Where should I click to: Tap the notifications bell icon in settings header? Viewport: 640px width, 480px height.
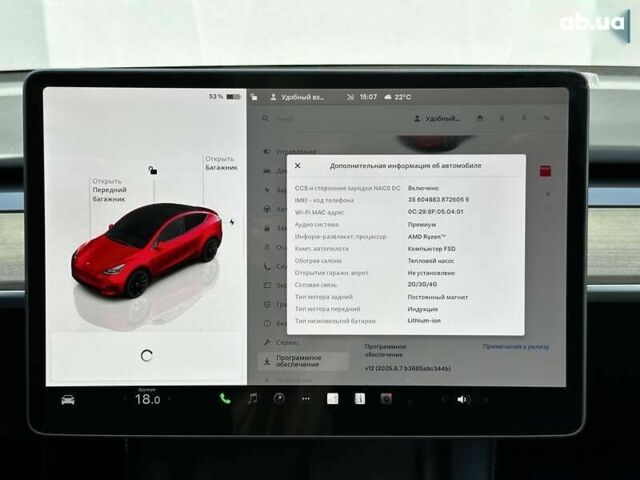tap(502, 118)
